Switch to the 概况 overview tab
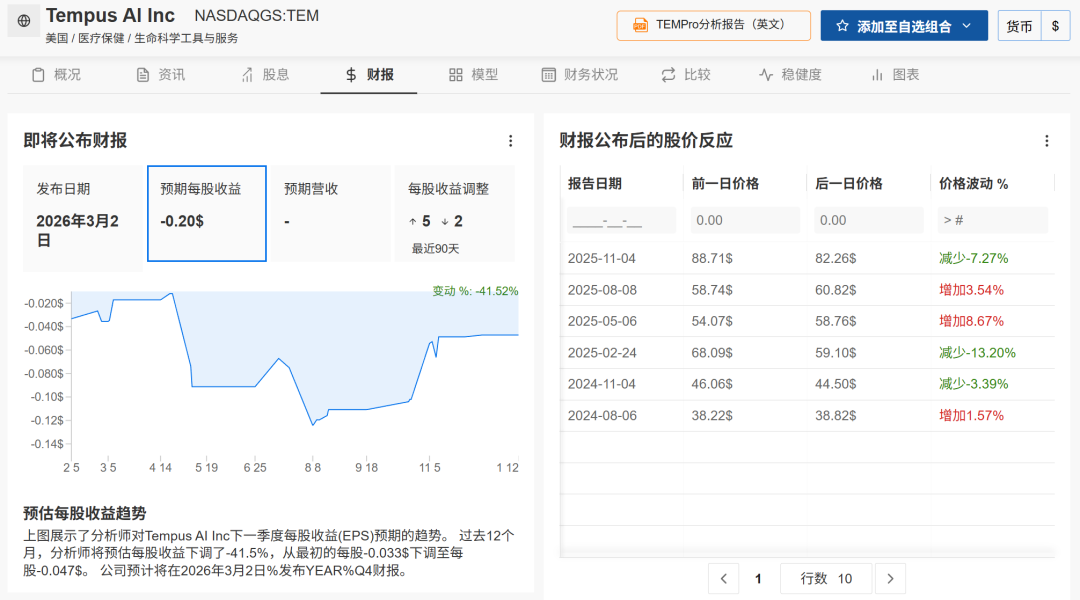This screenshot has height=600, width=1080. click(56, 75)
